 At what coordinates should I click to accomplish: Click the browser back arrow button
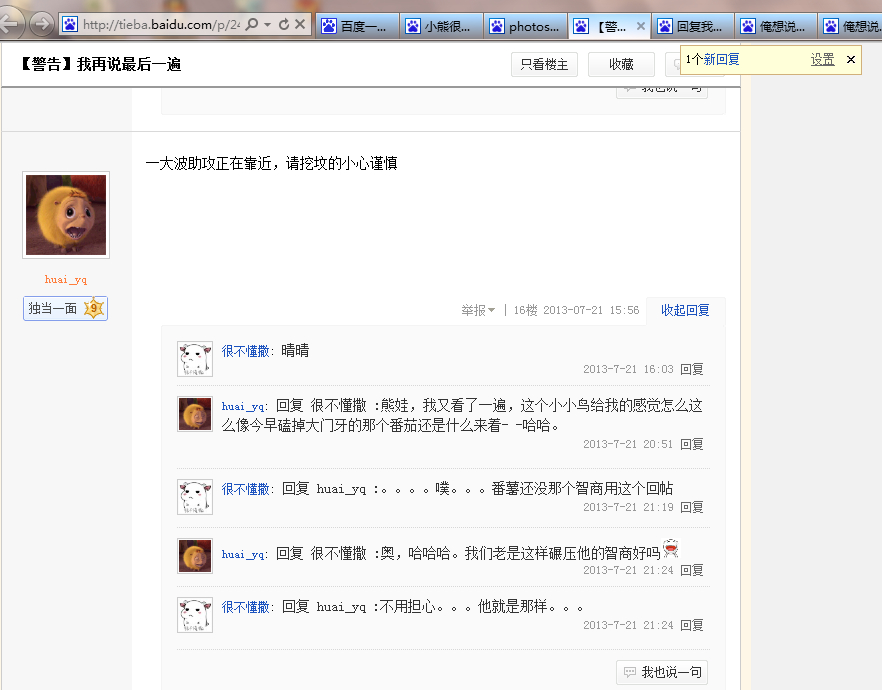(10, 24)
